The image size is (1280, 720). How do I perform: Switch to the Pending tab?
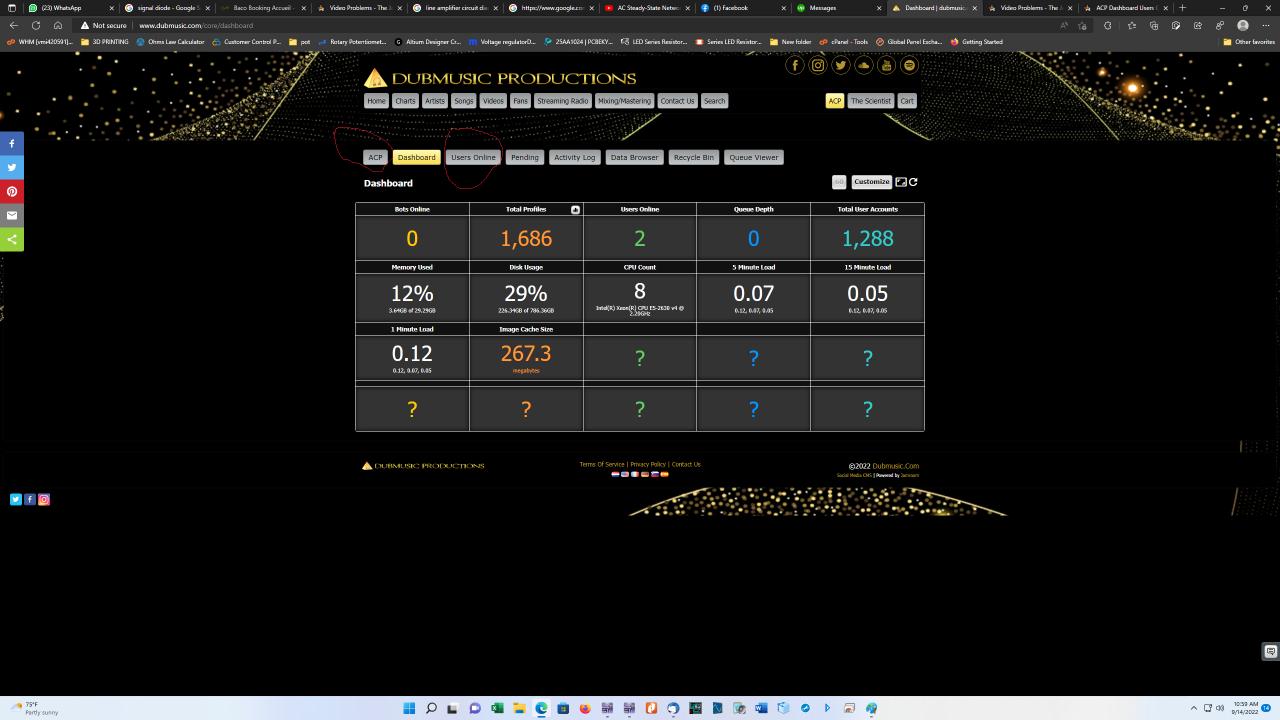[x=524, y=157]
